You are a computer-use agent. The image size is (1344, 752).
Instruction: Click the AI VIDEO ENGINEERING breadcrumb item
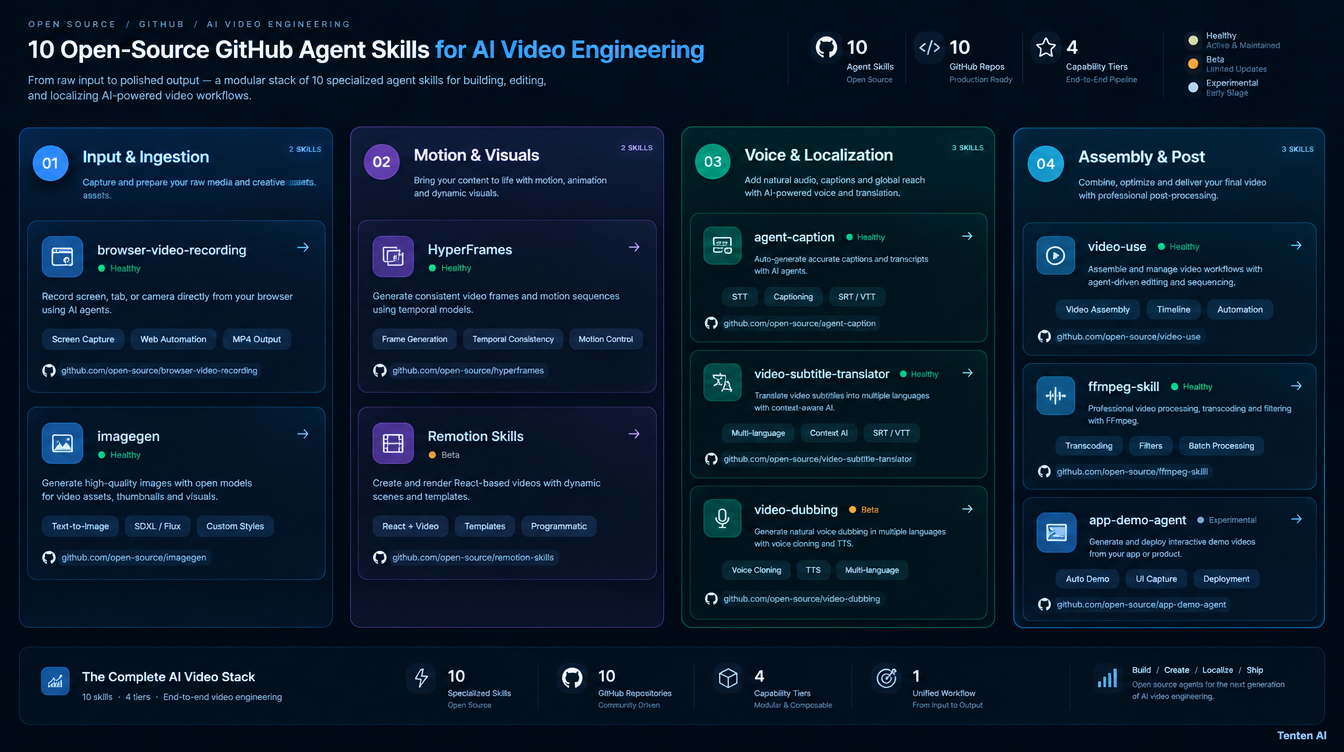pos(278,24)
